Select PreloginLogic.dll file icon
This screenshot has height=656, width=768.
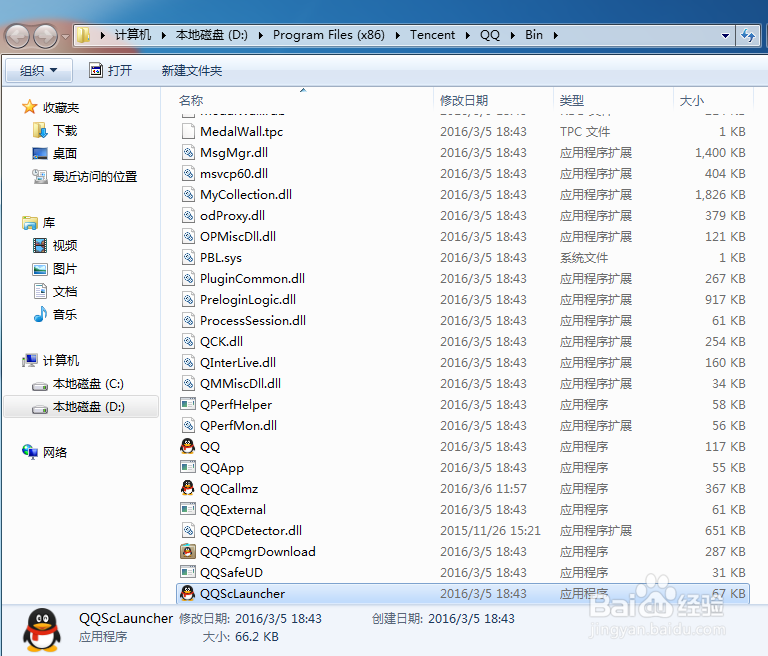point(188,299)
